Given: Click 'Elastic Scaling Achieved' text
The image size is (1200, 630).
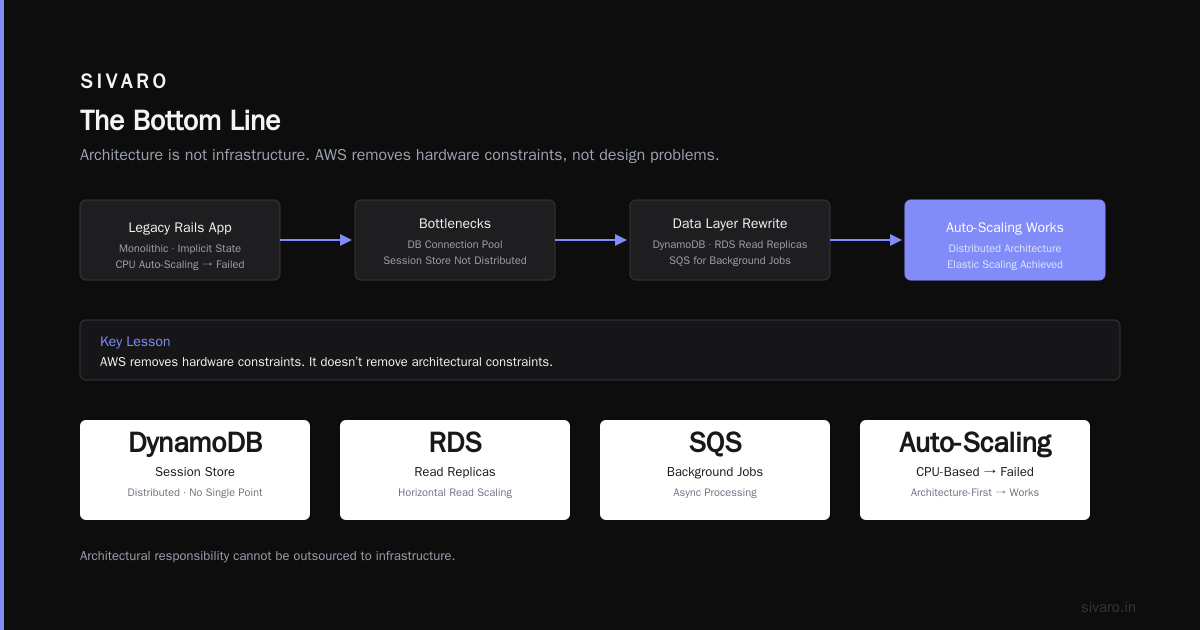Looking at the screenshot, I should pos(1005,264).
